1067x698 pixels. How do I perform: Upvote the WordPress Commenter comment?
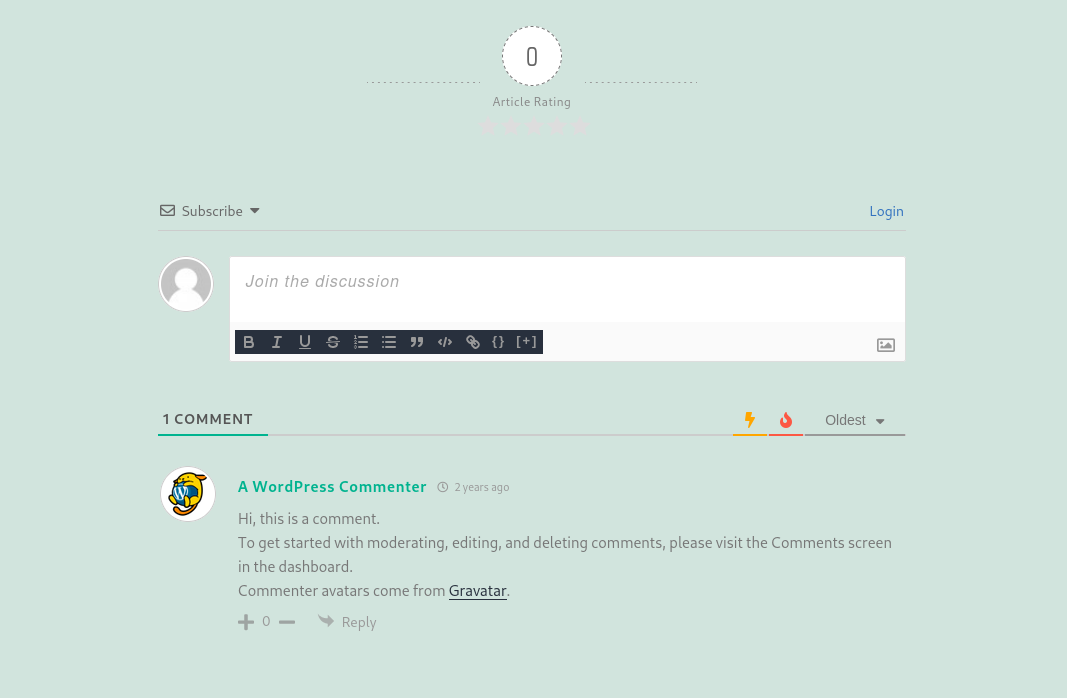click(246, 622)
